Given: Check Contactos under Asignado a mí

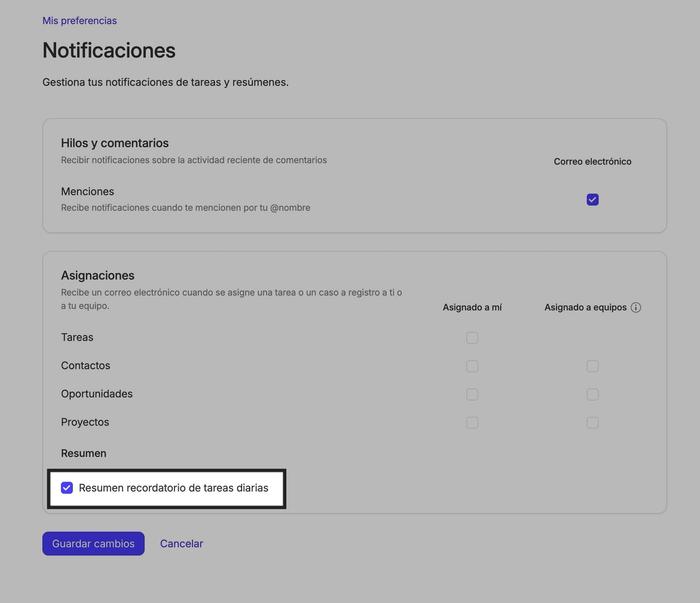Looking at the screenshot, I should click(x=472, y=366).
